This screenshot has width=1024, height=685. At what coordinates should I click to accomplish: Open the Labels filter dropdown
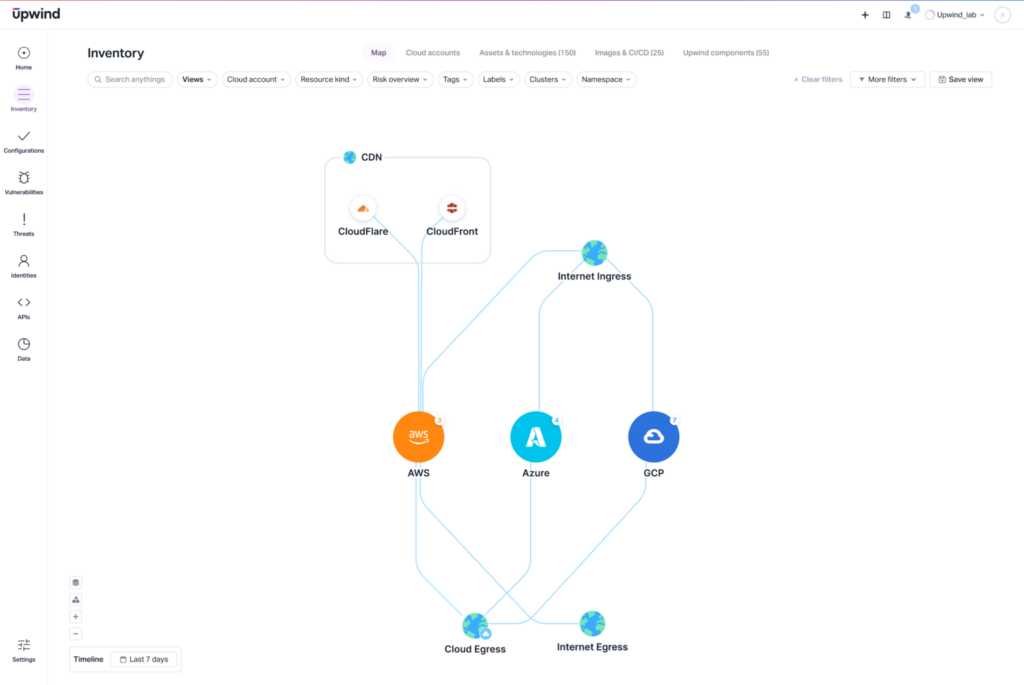[x=498, y=80]
